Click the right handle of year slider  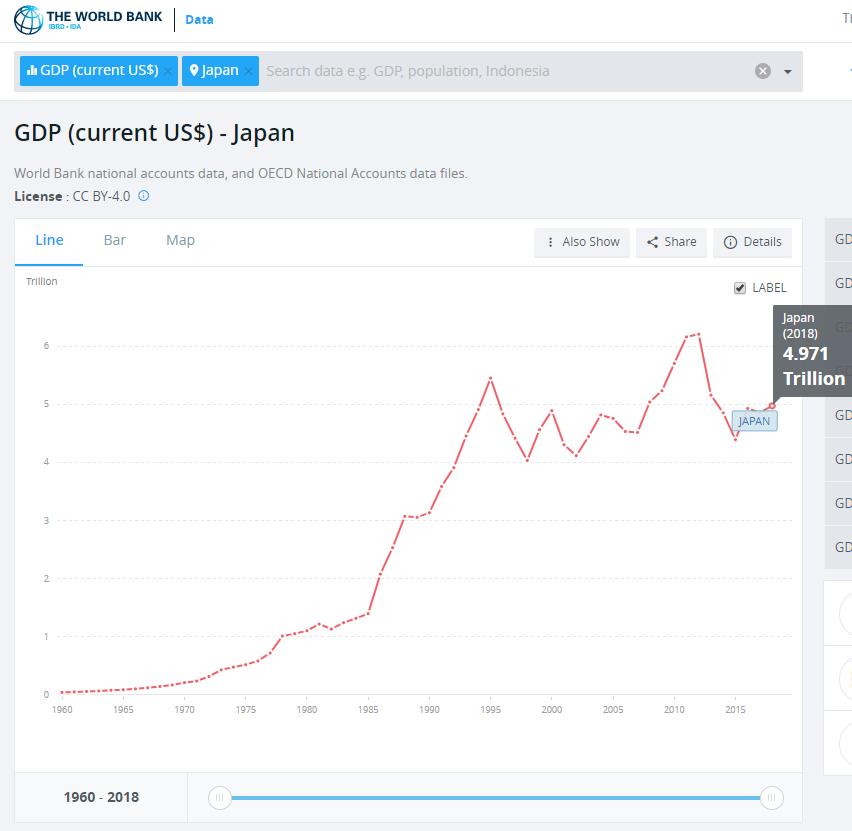click(x=771, y=797)
